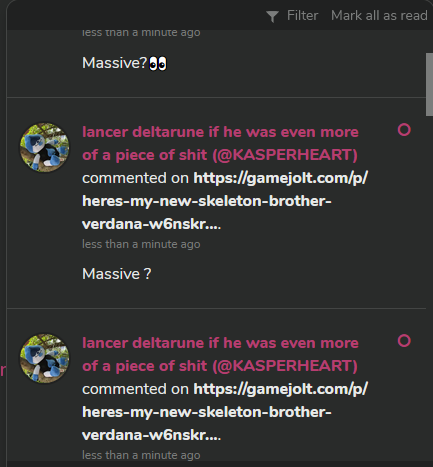Open the 'Massive ?' comment in middle notification

tap(117, 274)
